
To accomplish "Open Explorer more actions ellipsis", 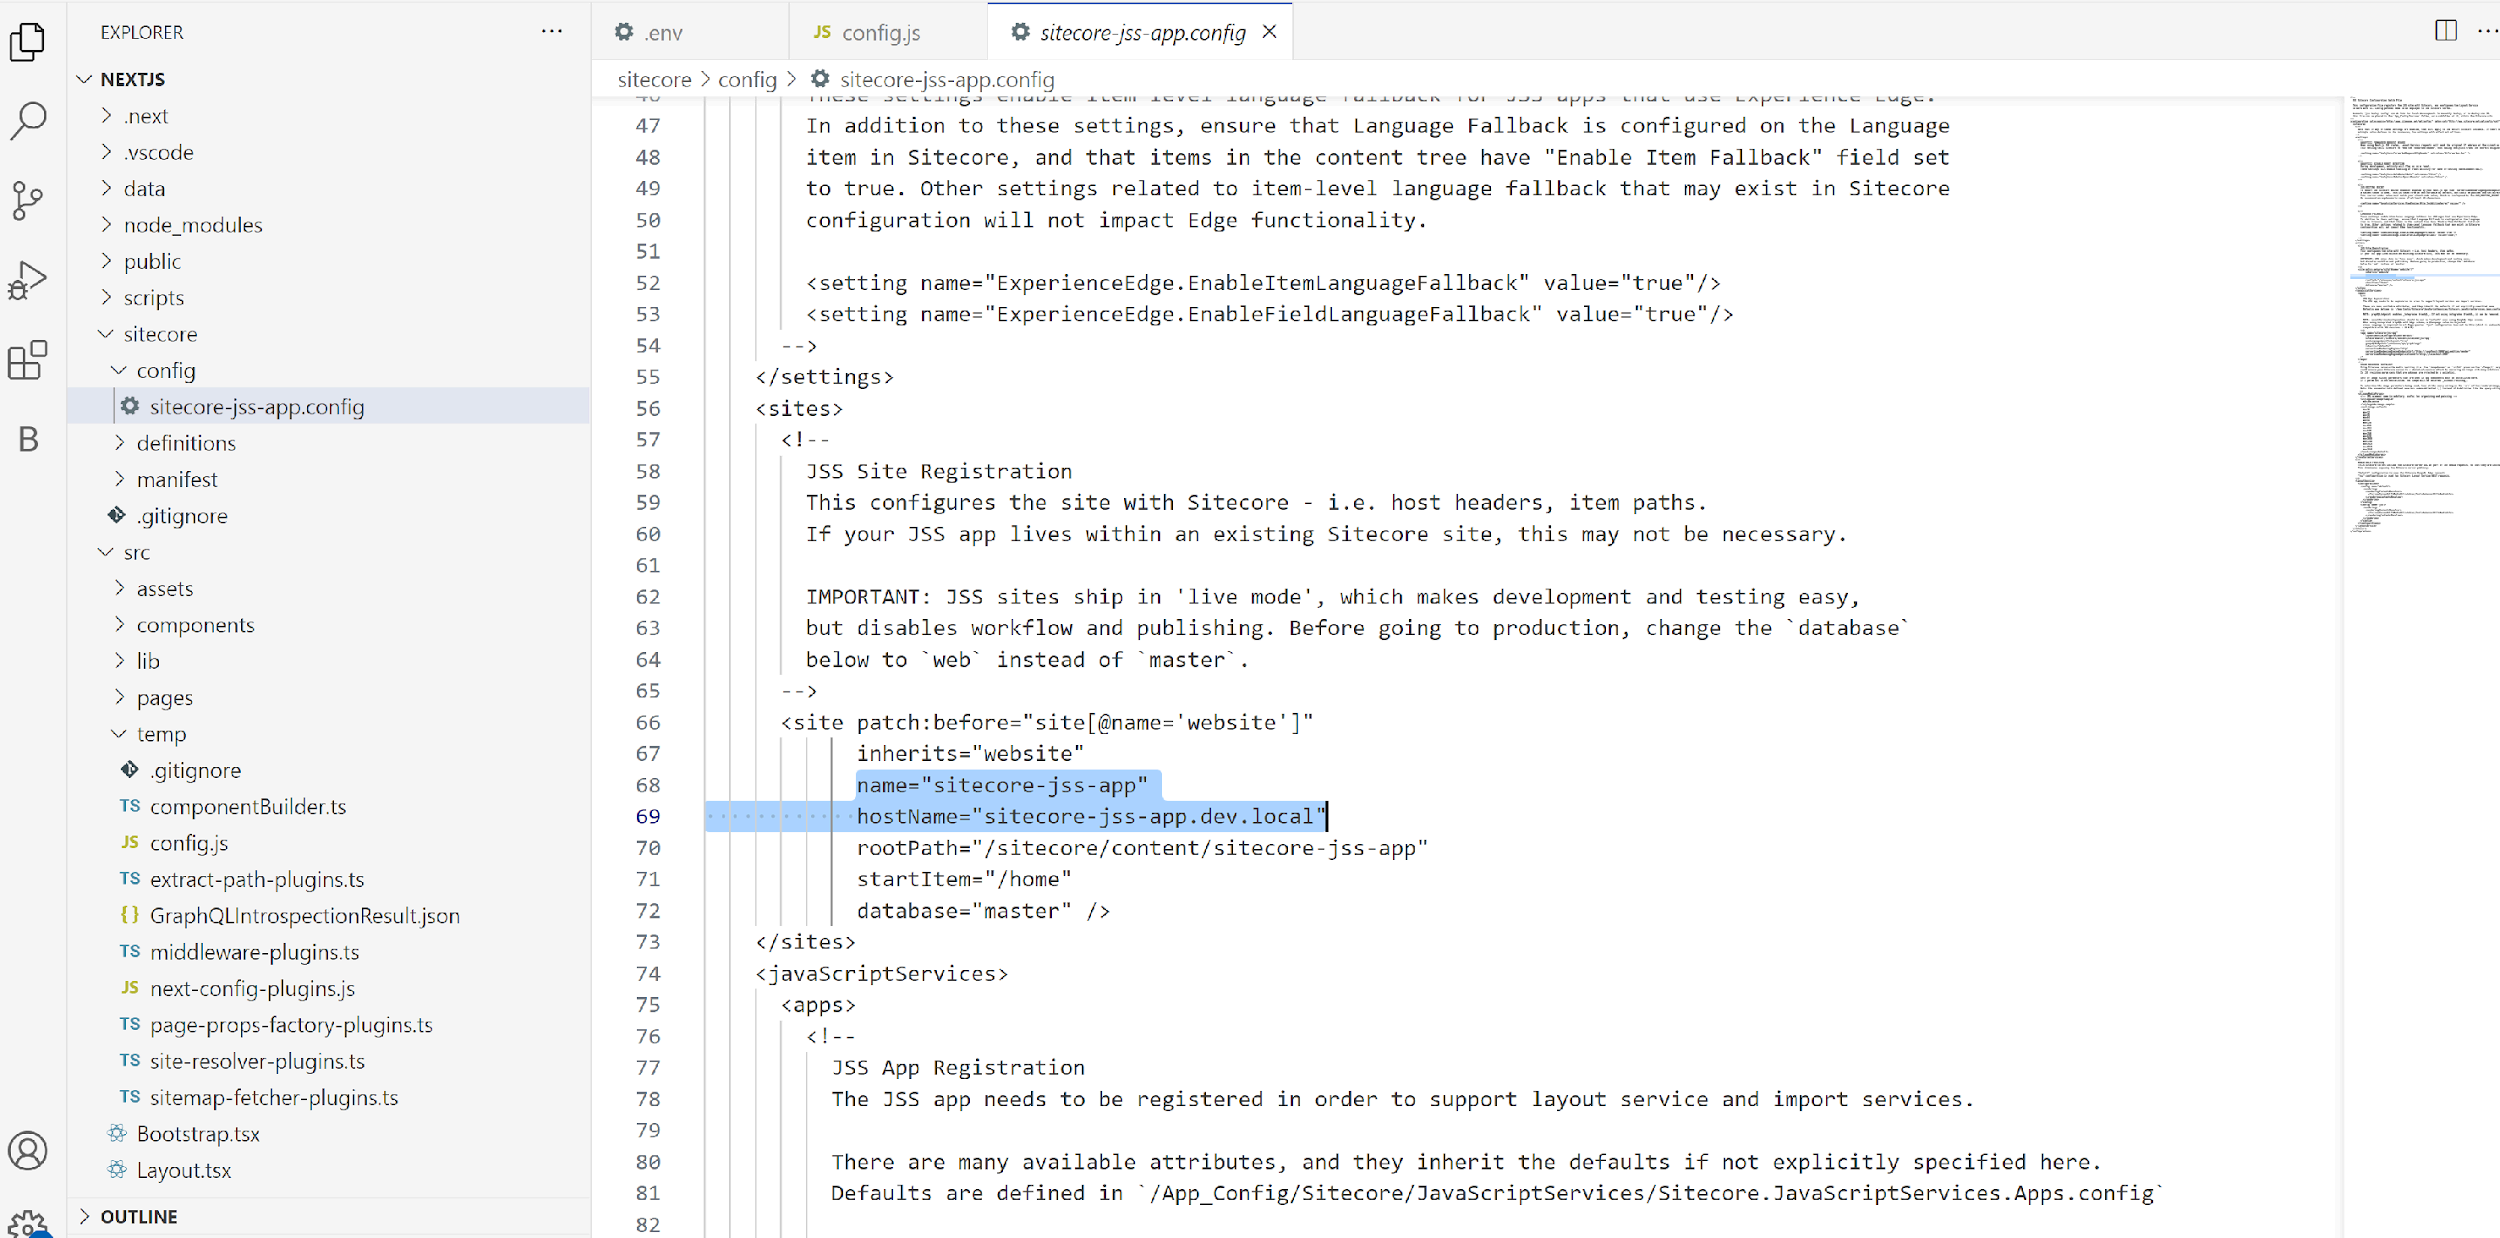I will coord(552,31).
